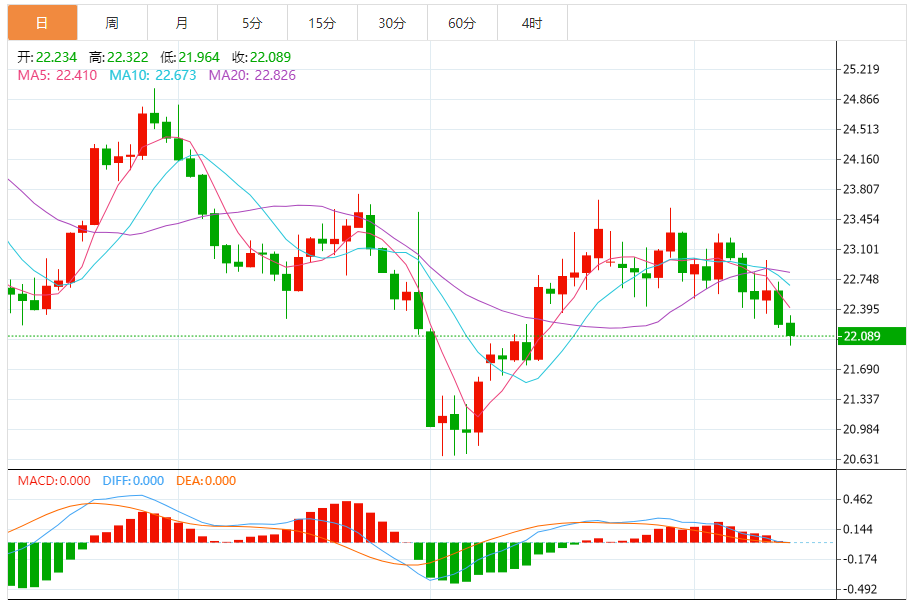The height and width of the screenshot is (600, 916).
Task: Click the 20.984 price axis label
Action: pos(861,429)
